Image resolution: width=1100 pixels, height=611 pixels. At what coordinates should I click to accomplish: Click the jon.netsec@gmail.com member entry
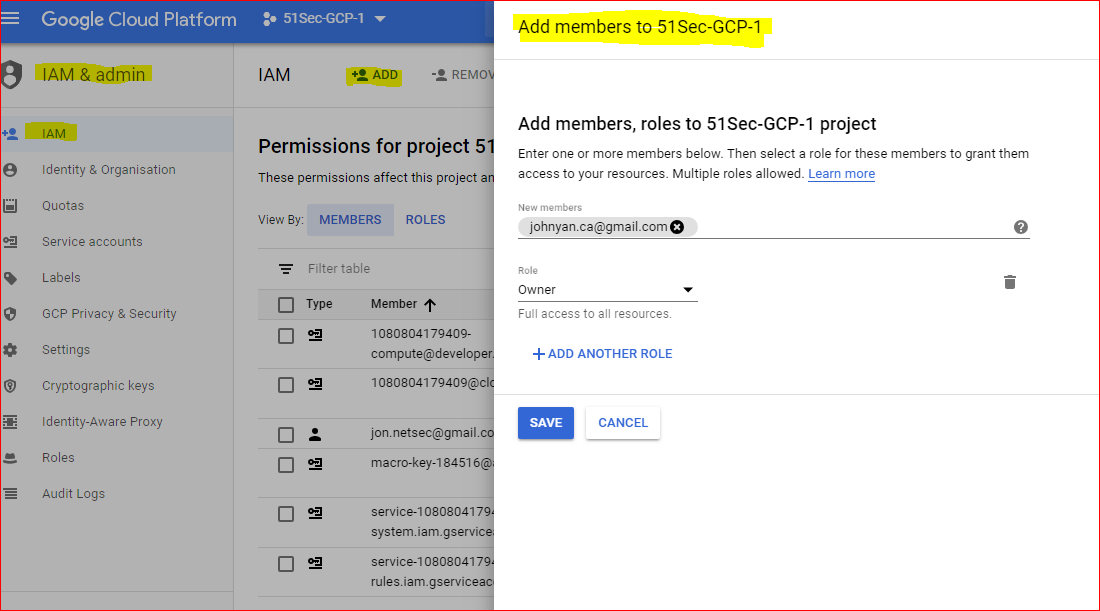coord(432,434)
